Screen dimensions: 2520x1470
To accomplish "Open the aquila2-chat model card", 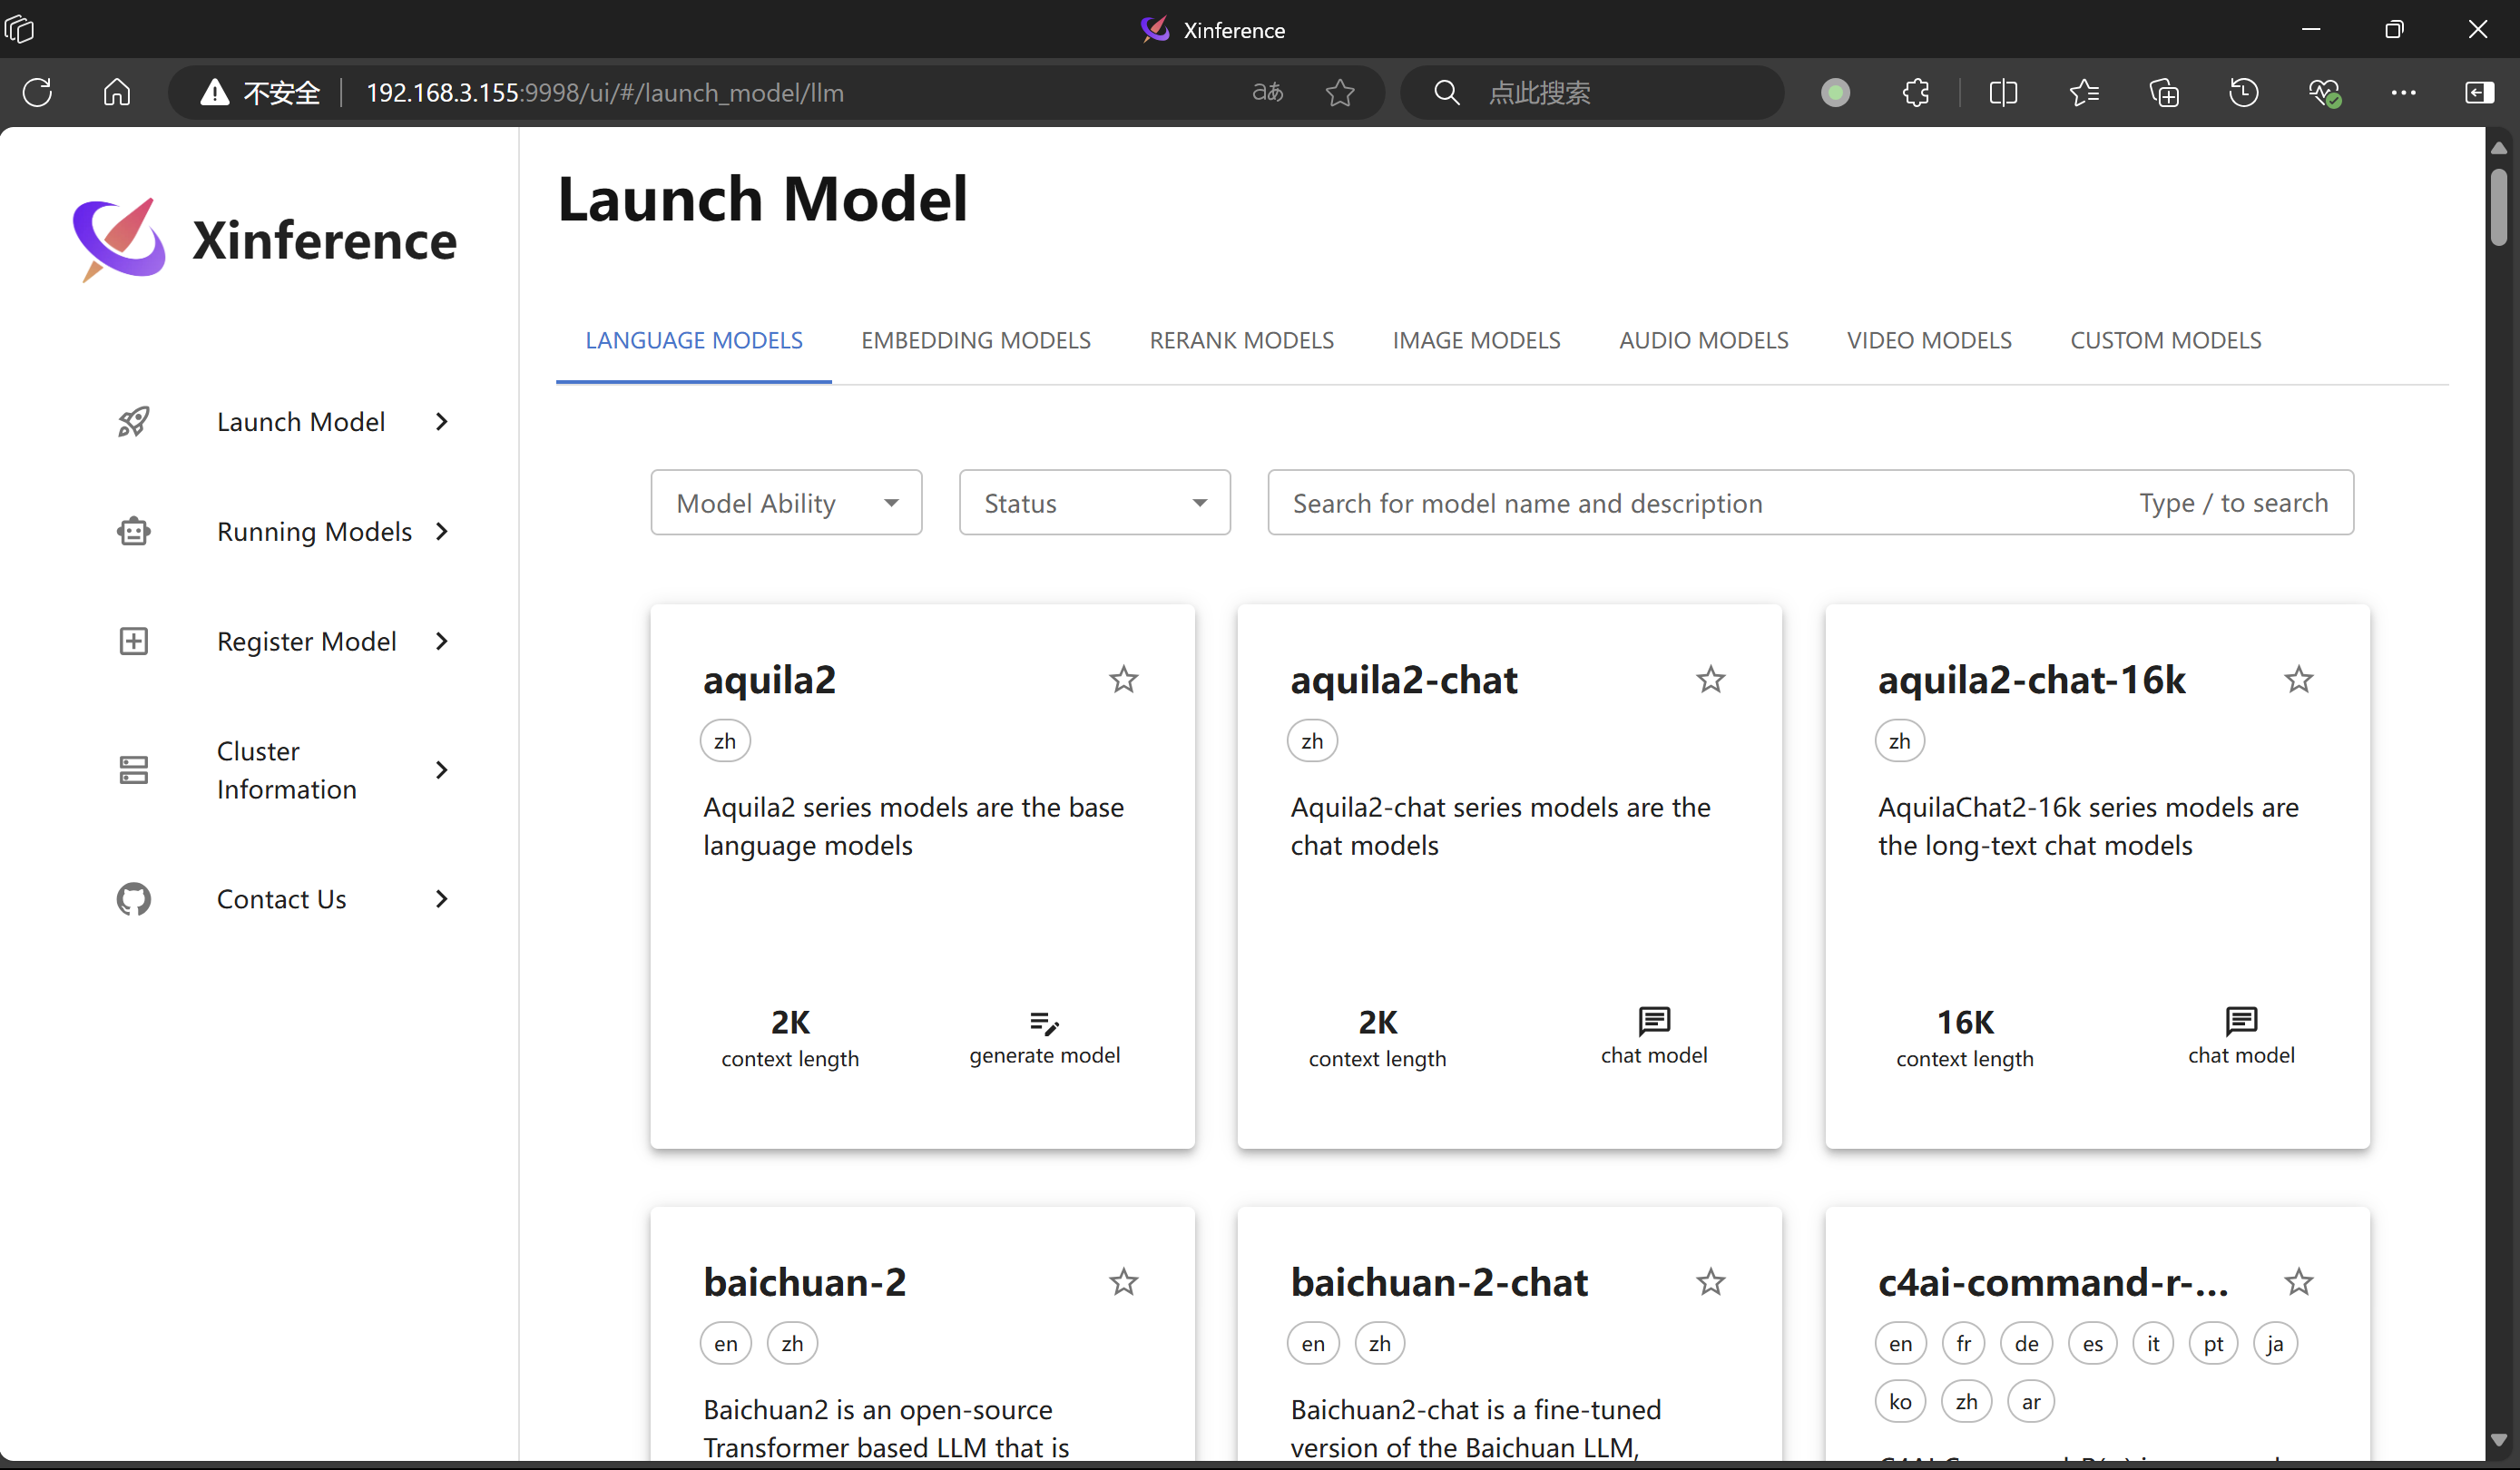I will pos(1508,875).
